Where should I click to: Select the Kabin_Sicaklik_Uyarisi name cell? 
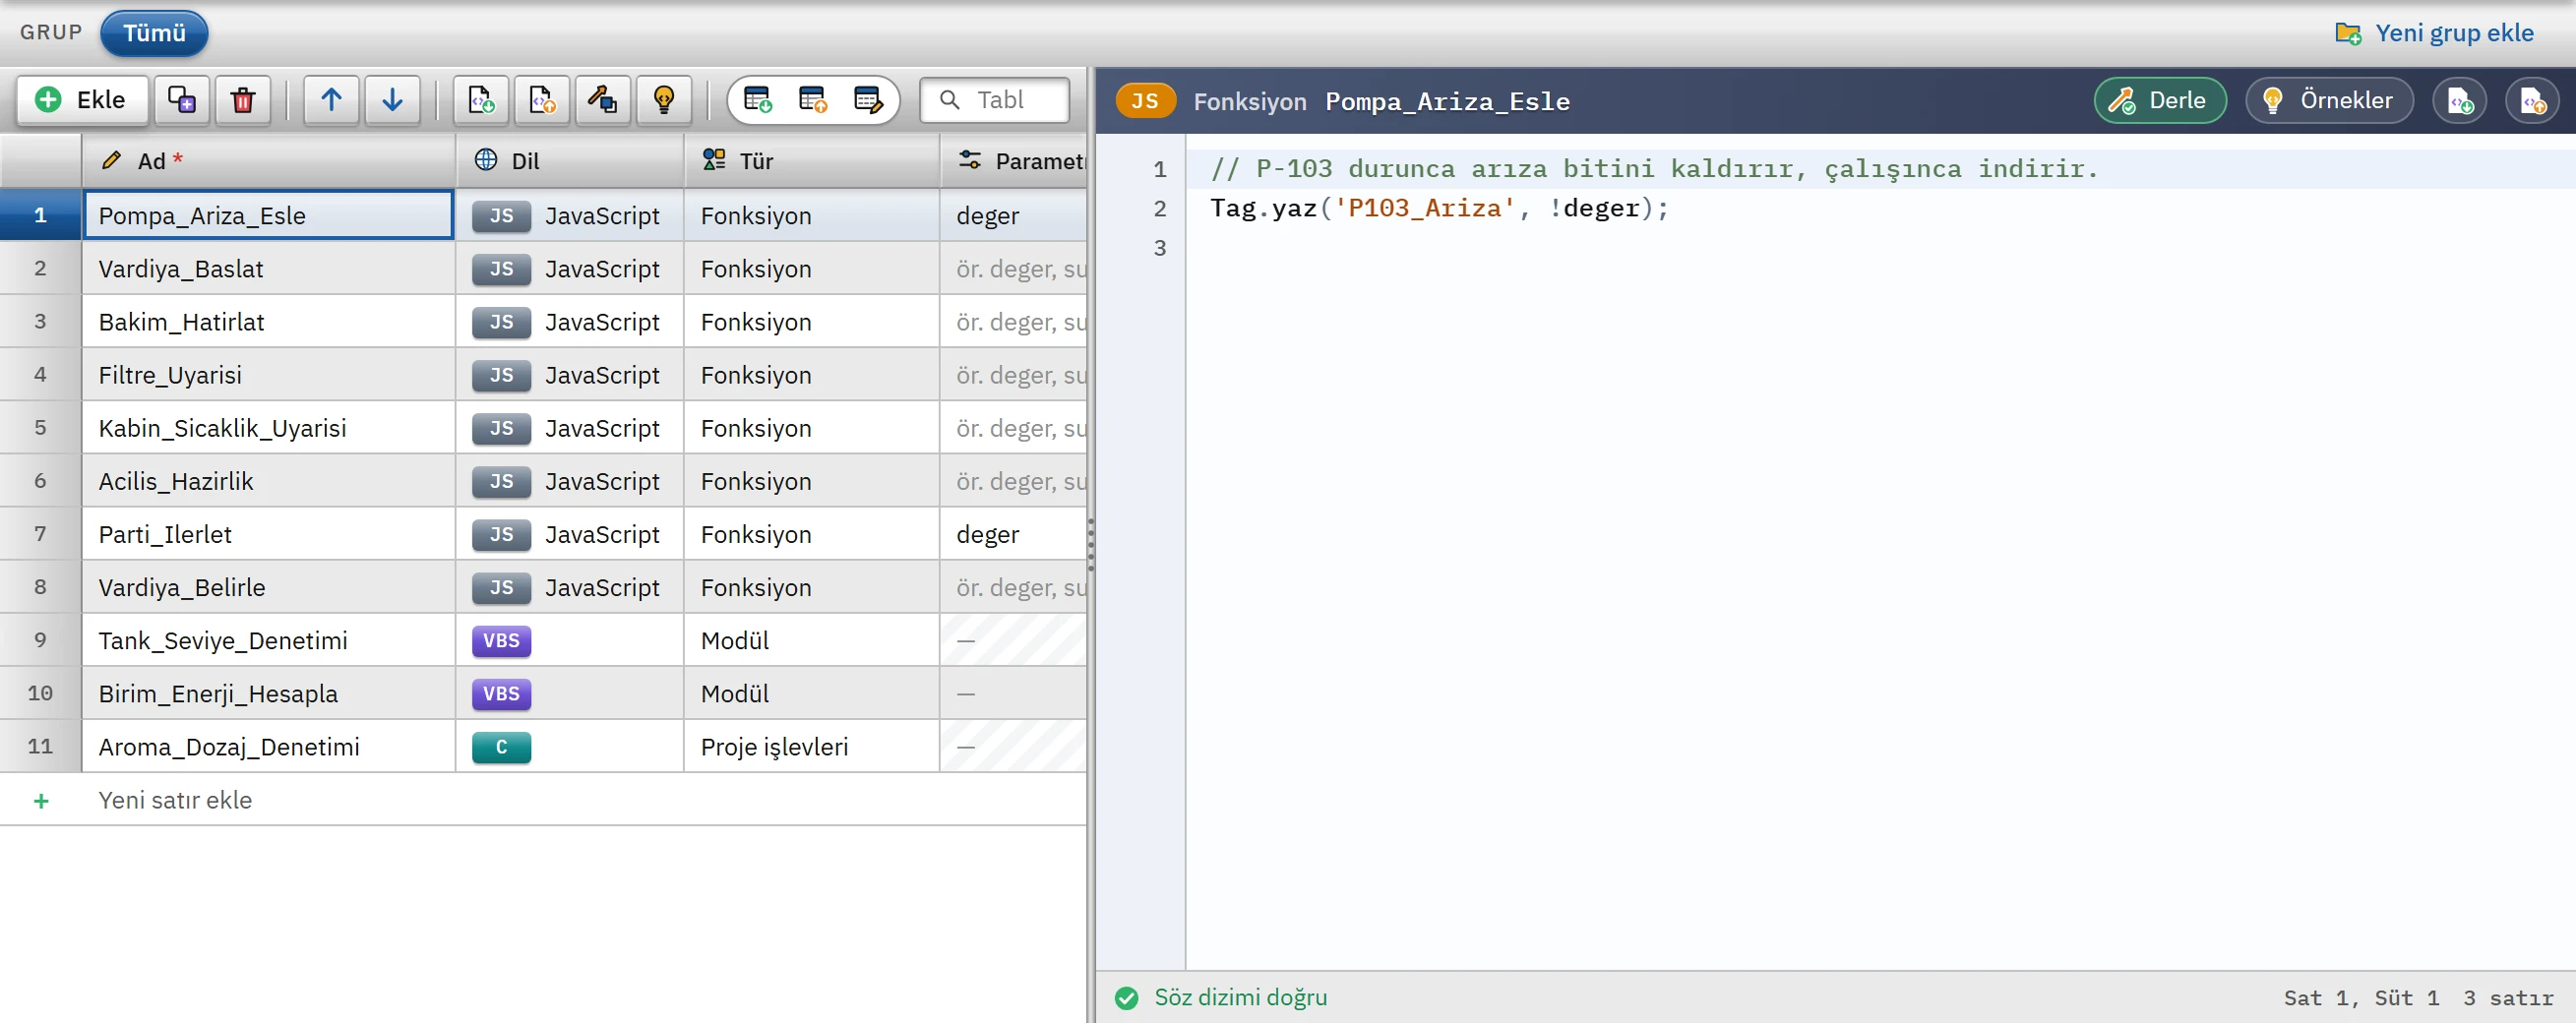click(268, 428)
